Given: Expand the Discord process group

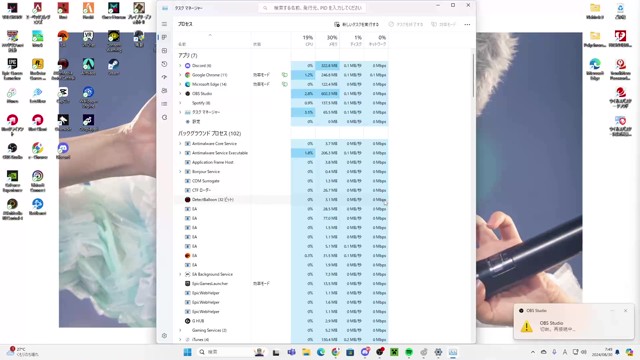Looking at the screenshot, I should [x=180, y=65].
